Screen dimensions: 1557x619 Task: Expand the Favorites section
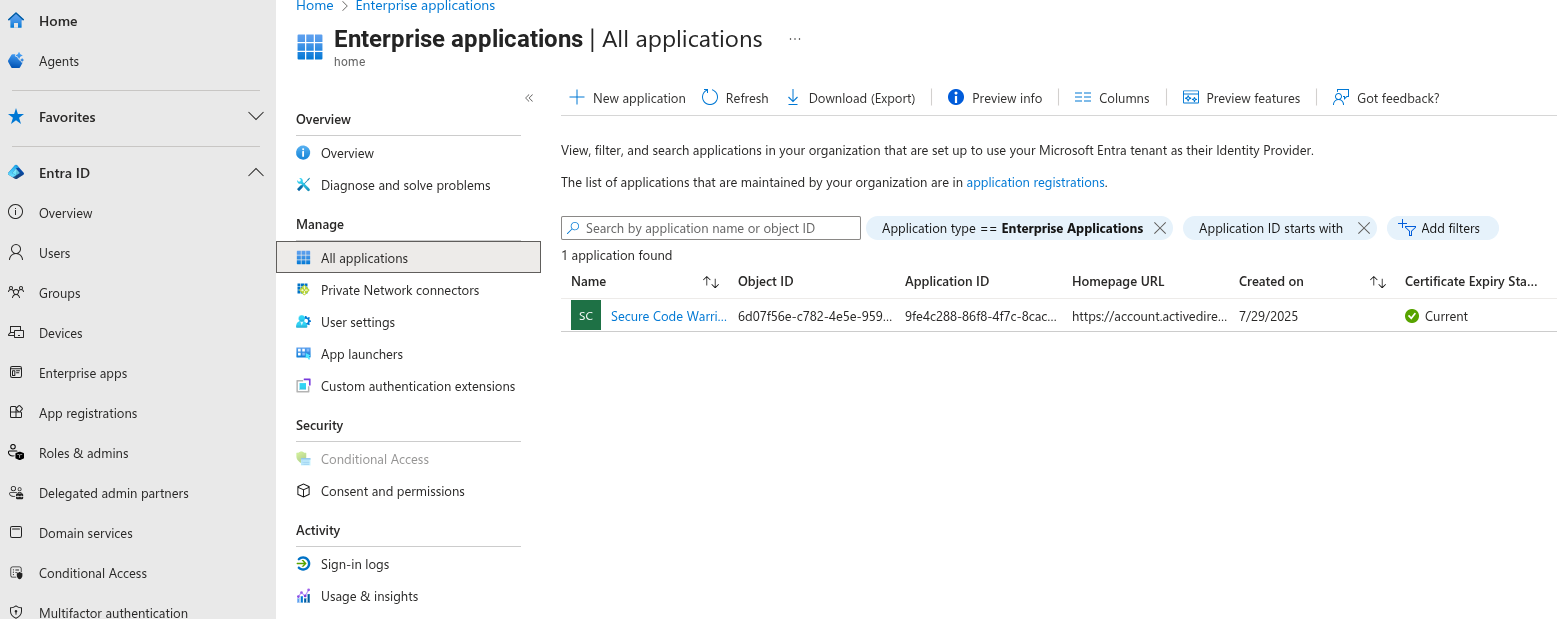pos(256,117)
